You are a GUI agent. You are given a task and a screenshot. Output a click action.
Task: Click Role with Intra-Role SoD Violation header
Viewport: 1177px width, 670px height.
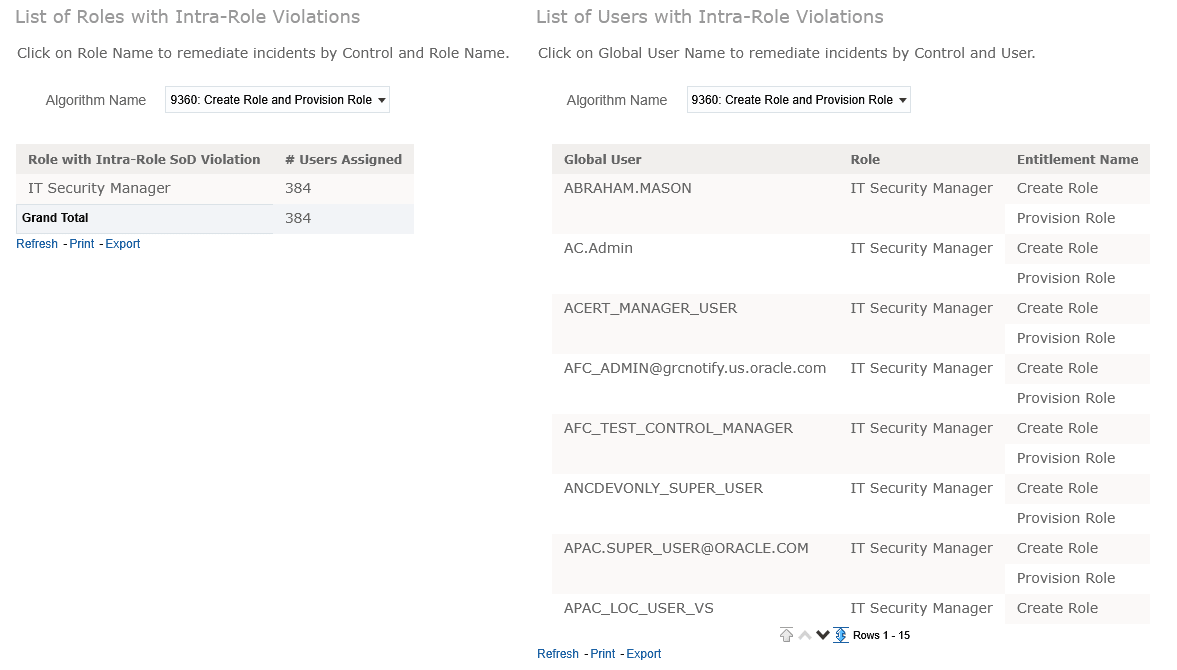tap(144, 159)
